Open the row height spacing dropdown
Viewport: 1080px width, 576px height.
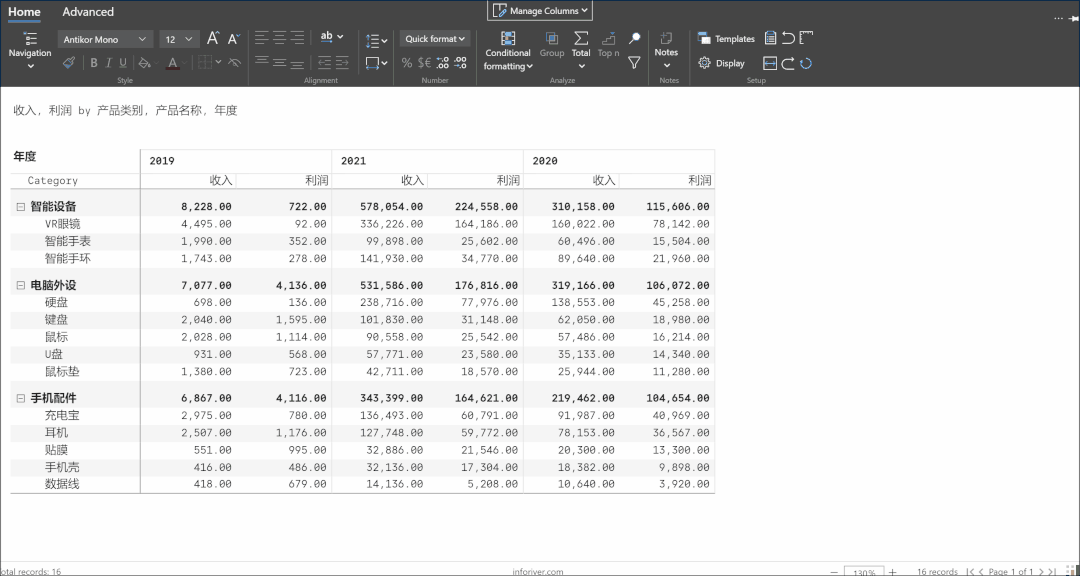(x=377, y=40)
